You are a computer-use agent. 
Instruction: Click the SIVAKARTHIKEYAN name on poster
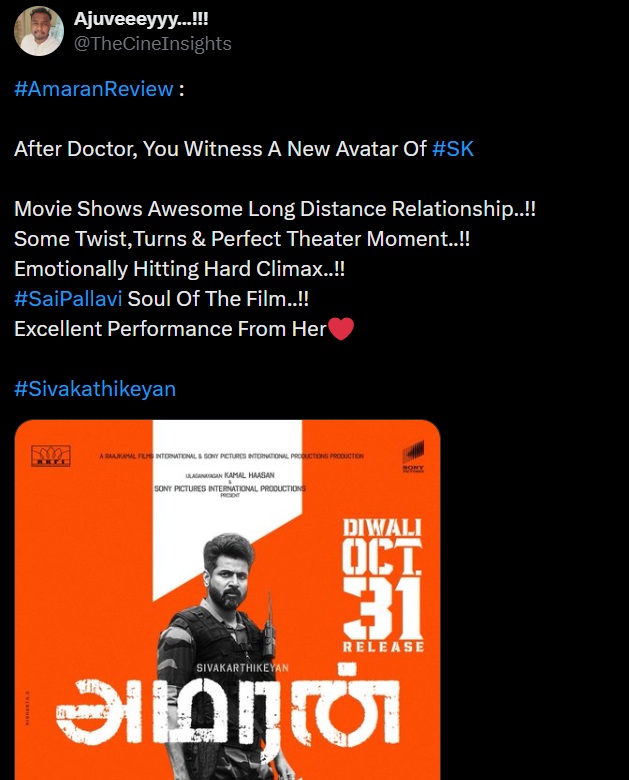(242, 668)
